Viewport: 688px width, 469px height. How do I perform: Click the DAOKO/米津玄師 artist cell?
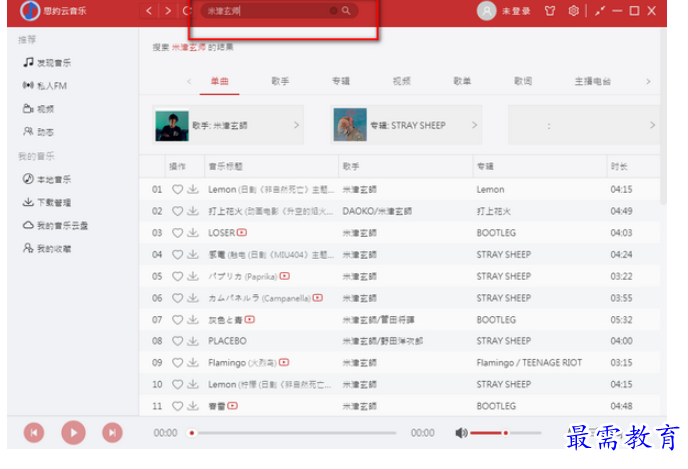tap(377, 211)
